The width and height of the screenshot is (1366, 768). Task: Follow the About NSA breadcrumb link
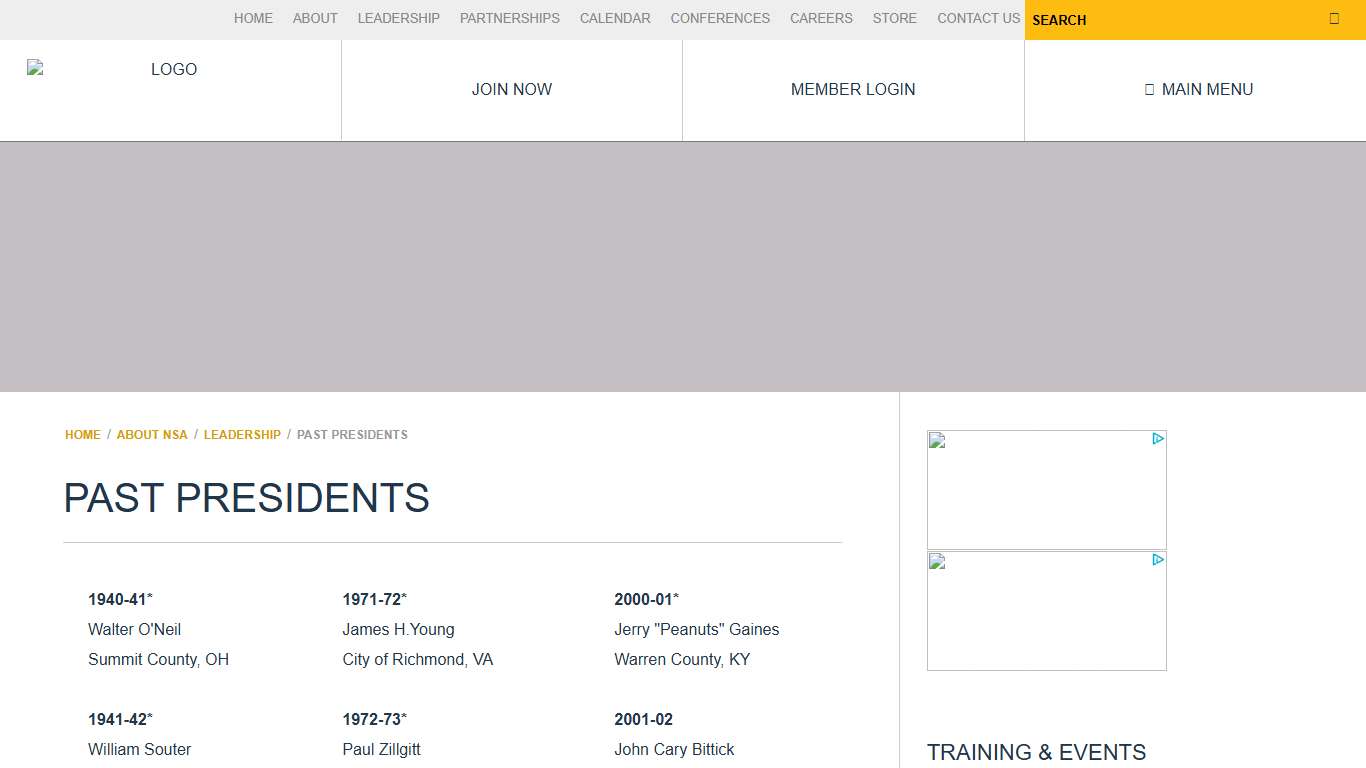coord(152,435)
